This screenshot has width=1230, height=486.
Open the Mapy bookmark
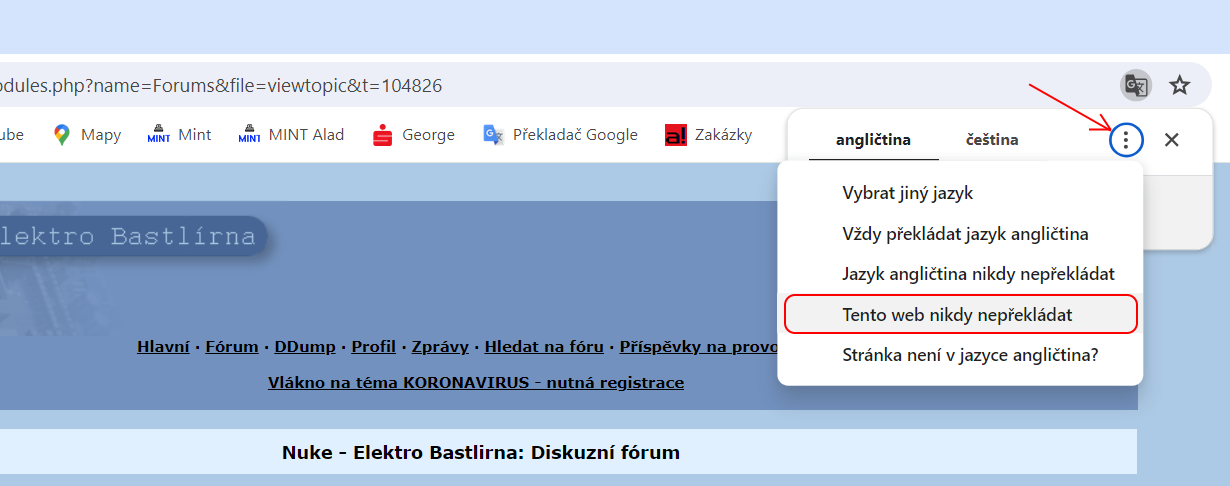pos(87,135)
